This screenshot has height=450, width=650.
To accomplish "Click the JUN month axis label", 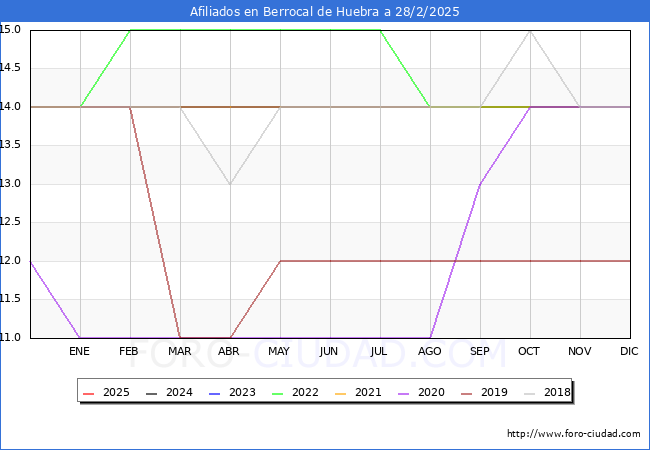I will click(x=329, y=351).
